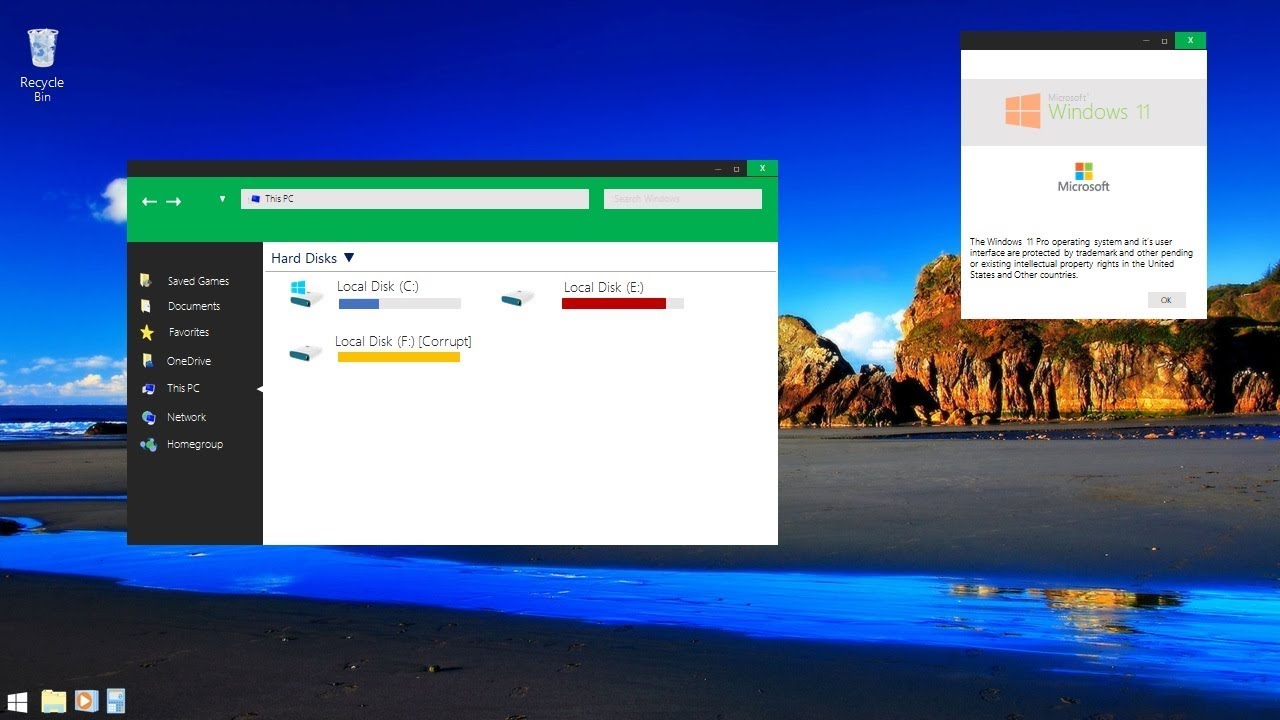Click the Local Disk (E:) label
1280x720 pixels.
pyautogui.click(x=604, y=288)
